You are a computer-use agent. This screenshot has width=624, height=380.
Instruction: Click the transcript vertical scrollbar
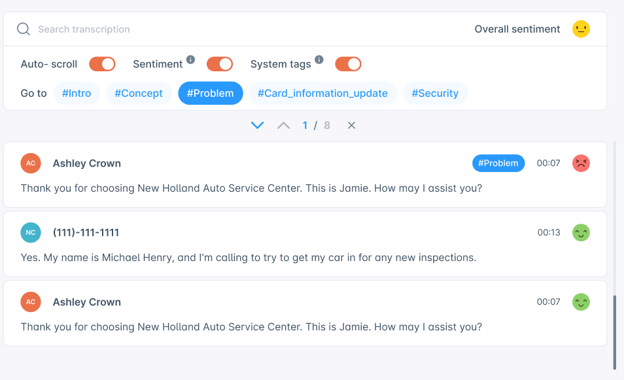coord(615,332)
